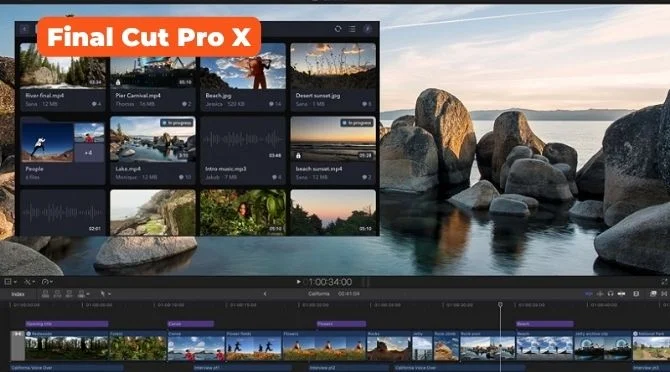Open the trim tools dropdown
The image size is (670, 372).
coord(29,282)
